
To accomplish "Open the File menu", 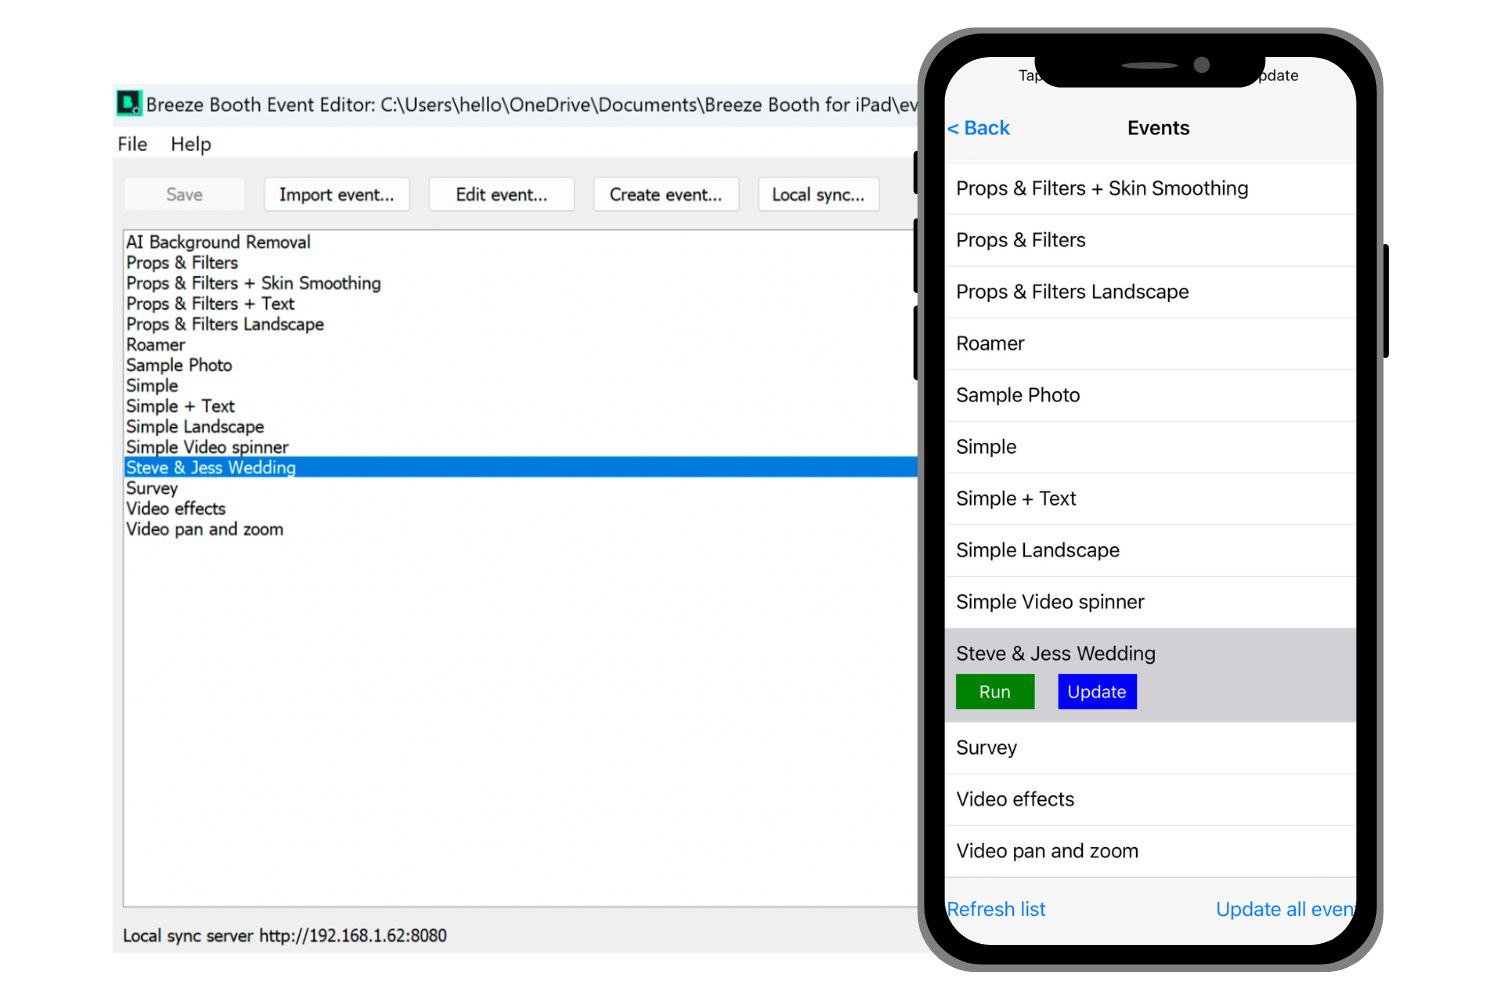I will tap(132, 144).
